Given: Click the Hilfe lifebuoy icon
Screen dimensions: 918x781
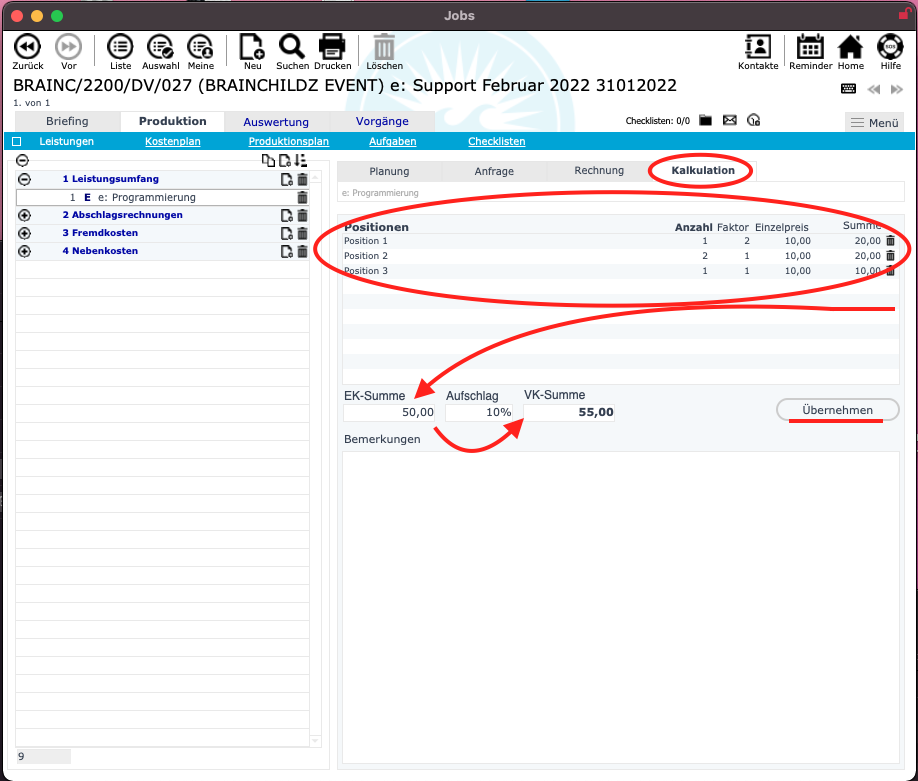Looking at the screenshot, I should 890,47.
